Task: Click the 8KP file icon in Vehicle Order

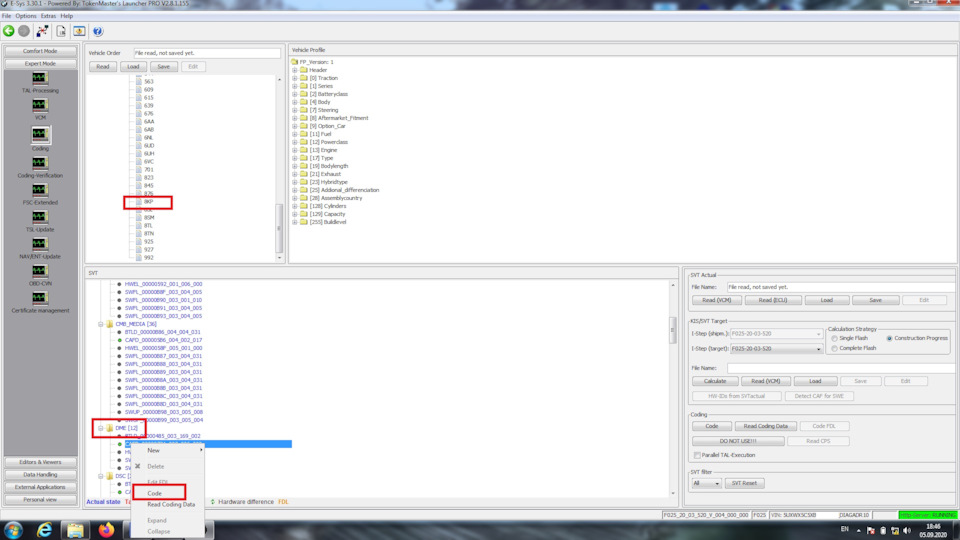Action: tap(139, 201)
